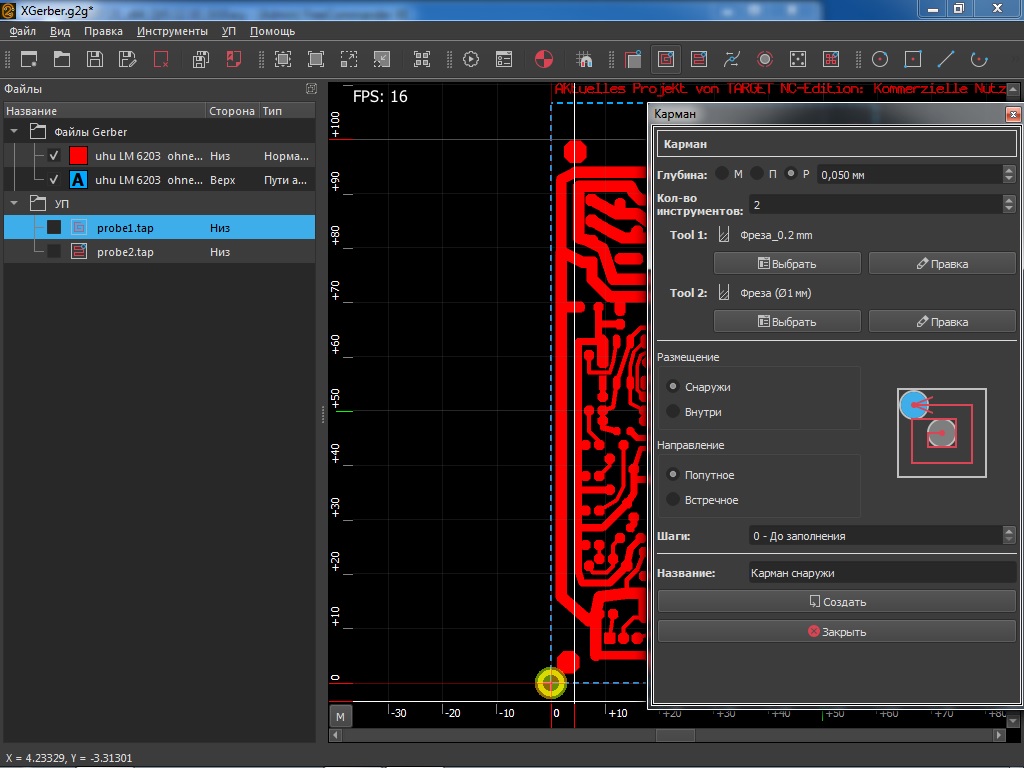Click the New project toolbar icon
The image size is (1024, 768).
click(x=29, y=59)
